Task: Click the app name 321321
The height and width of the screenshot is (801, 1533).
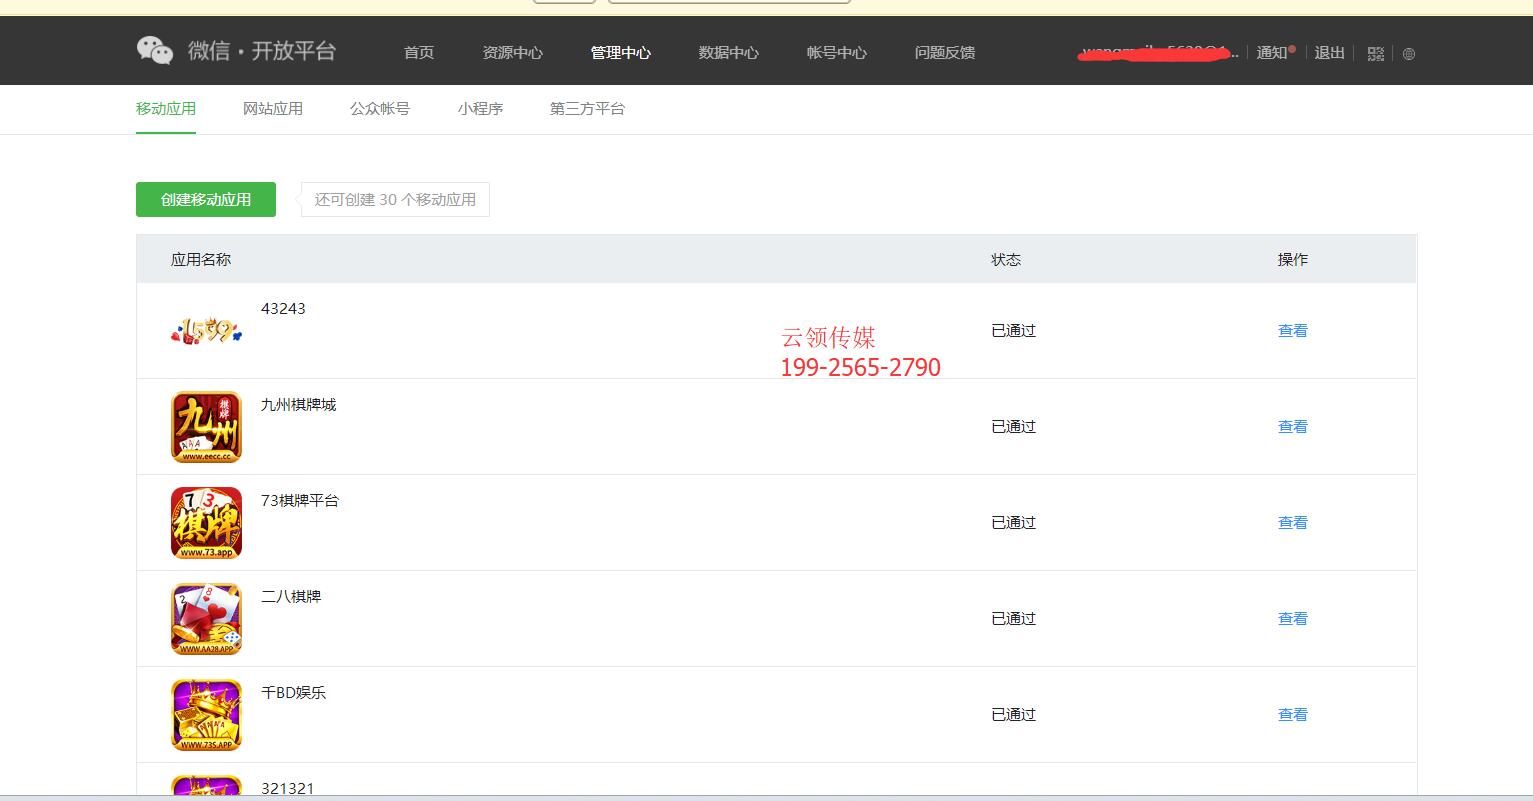Action: (287, 789)
